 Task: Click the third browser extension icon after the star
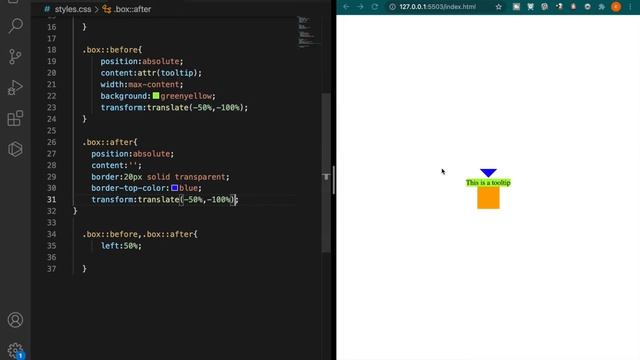click(x=544, y=7)
